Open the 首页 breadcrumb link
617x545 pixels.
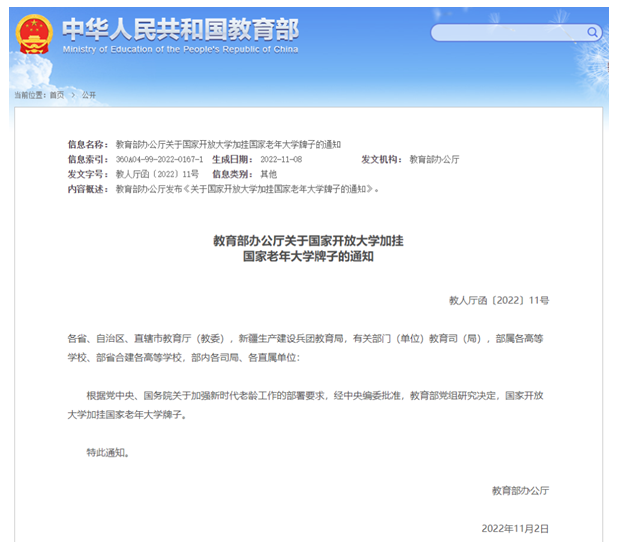pyautogui.click(x=57, y=95)
